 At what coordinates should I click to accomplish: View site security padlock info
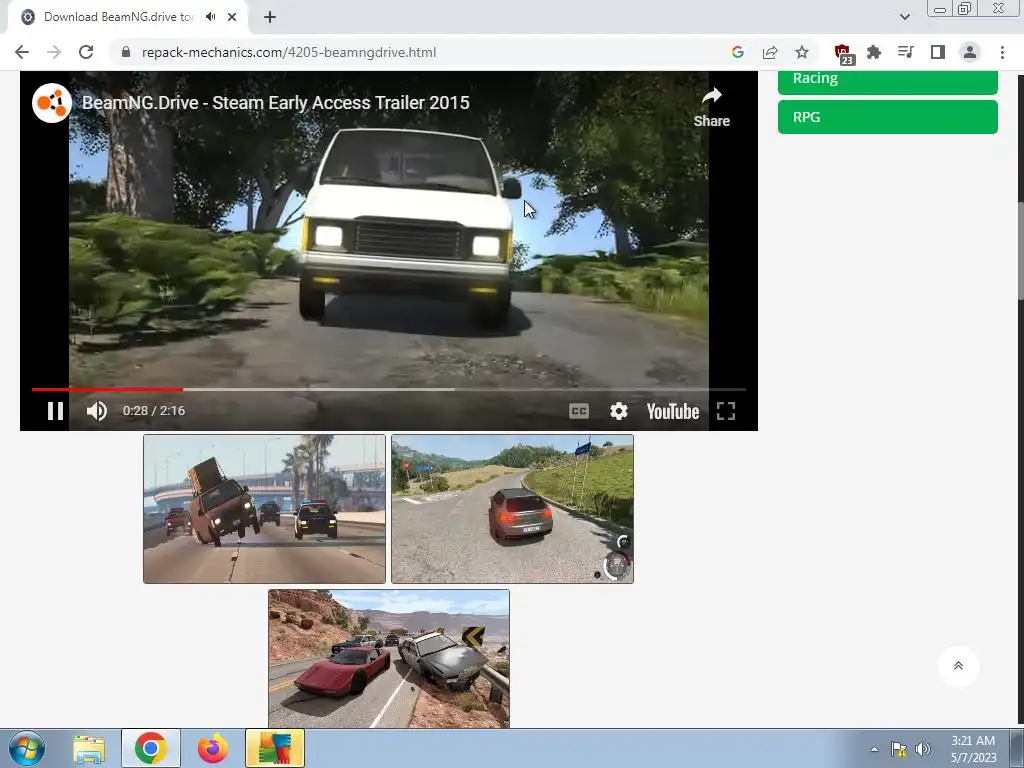pos(126,52)
